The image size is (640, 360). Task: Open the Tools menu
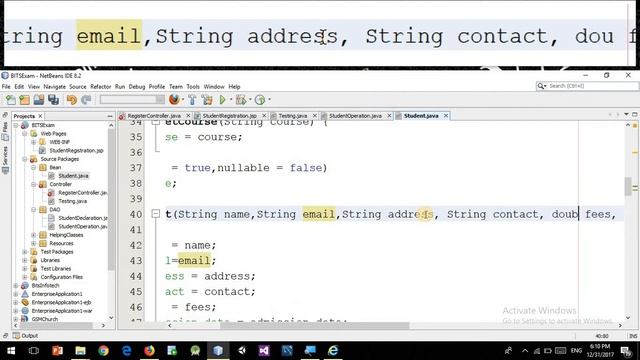pos(193,87)
